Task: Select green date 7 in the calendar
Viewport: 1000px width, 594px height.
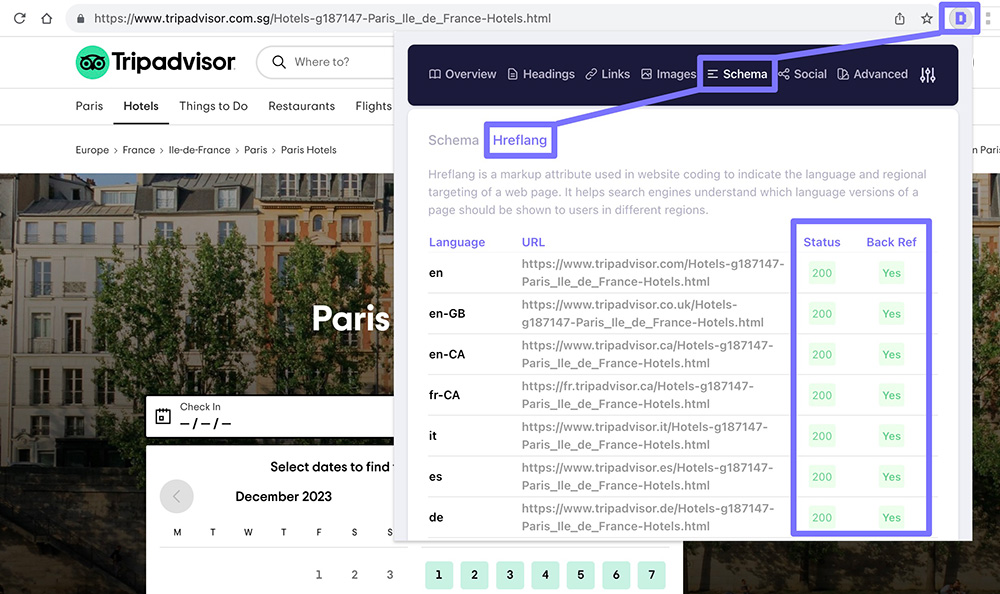Action: point(651,575)
